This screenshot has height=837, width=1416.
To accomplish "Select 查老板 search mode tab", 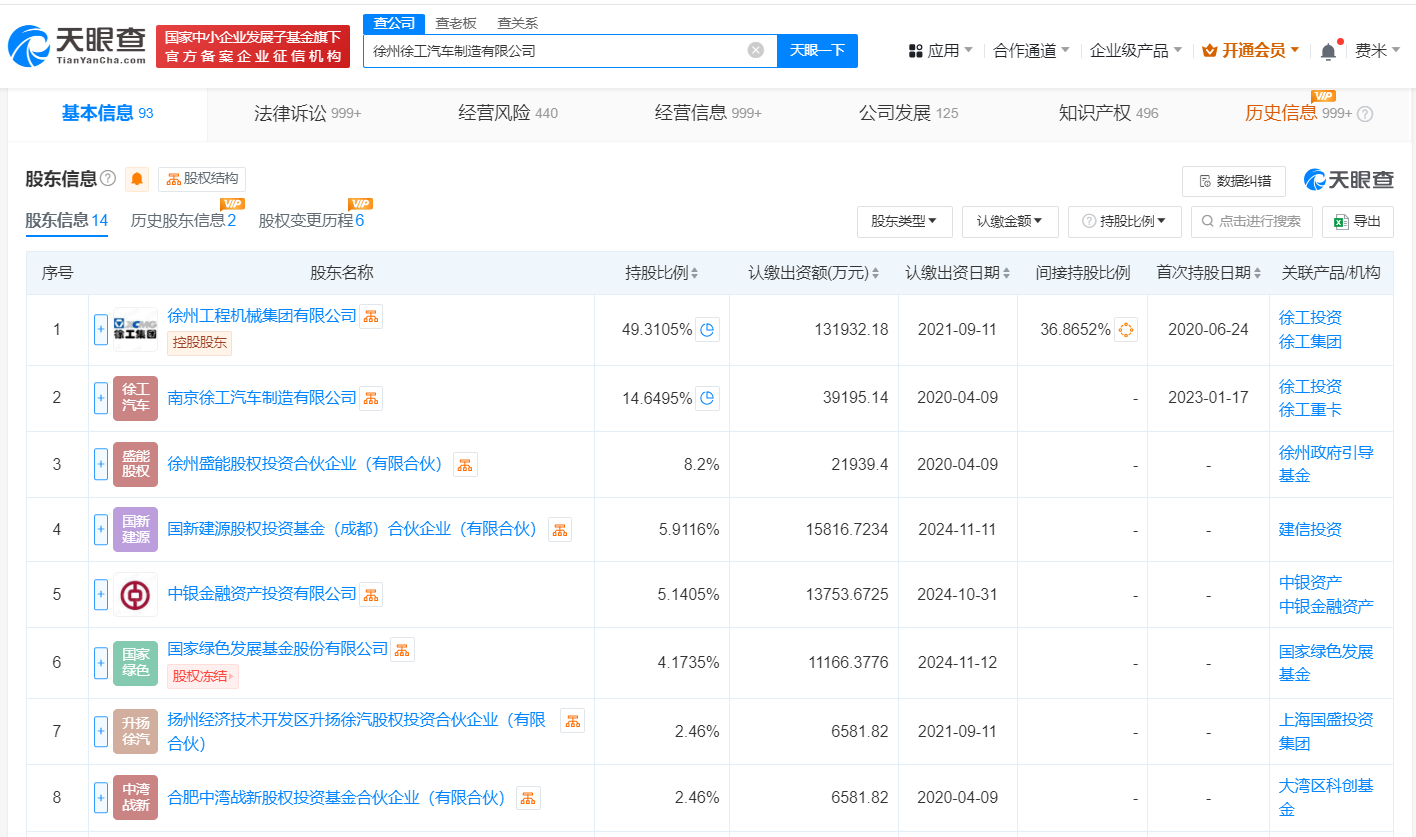I will (456, 23).
